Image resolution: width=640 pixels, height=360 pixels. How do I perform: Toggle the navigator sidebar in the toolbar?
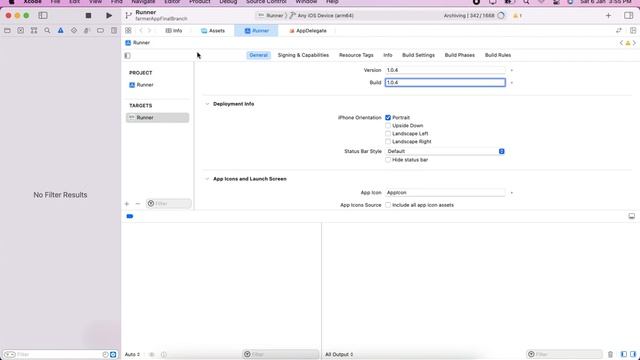43,16
